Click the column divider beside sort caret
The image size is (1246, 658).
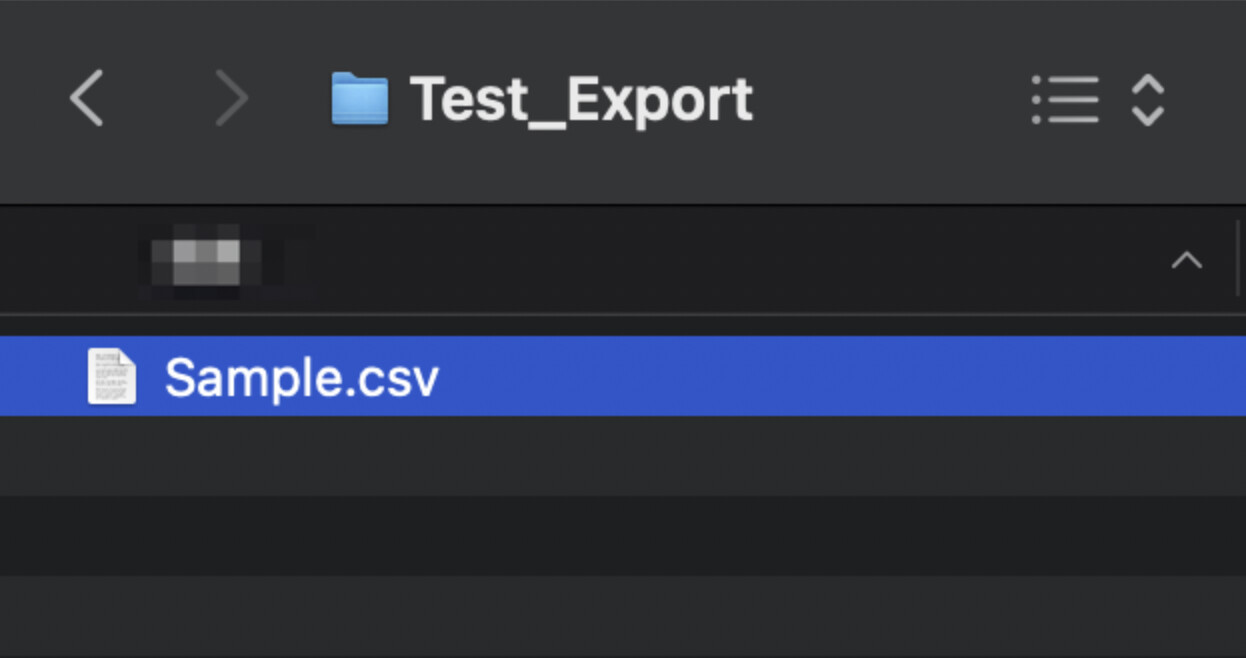(1238, 260)
